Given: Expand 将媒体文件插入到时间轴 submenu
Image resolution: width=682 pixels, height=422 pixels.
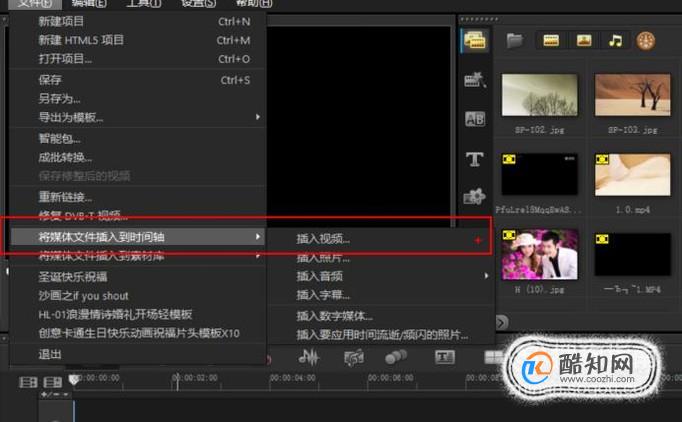Looking at the screenshot, I should (x=138, y=237).
